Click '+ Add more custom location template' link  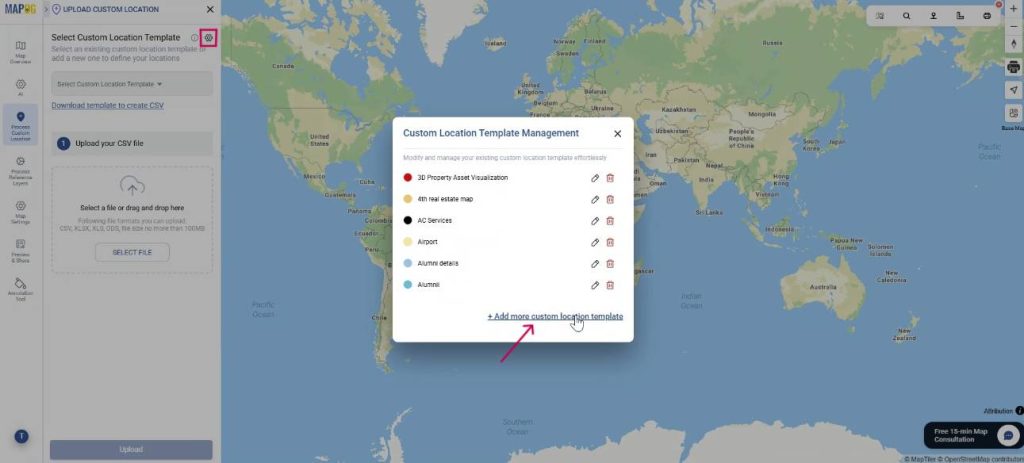coord(555,316)
